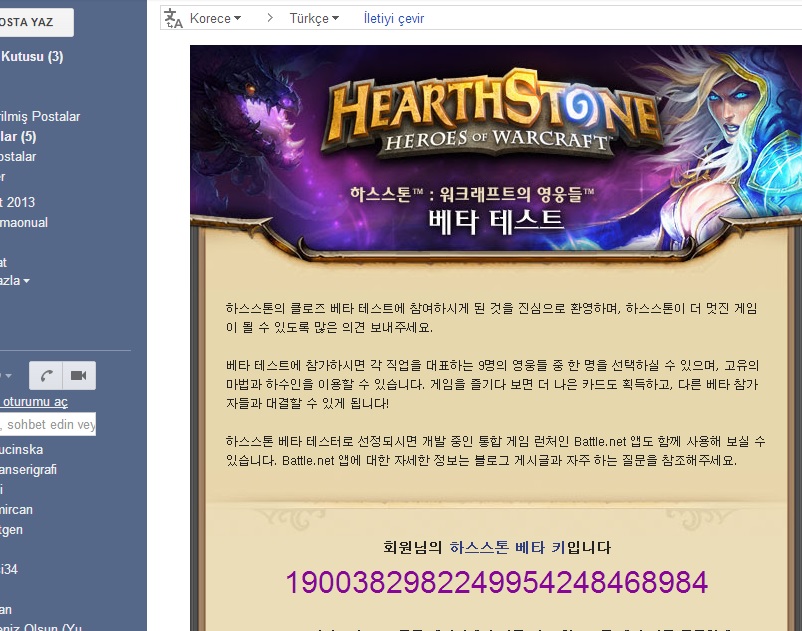The image size is (802, 631).
Task: Click the İletiyi çevir translate link
Action: (x=394, y=18)
